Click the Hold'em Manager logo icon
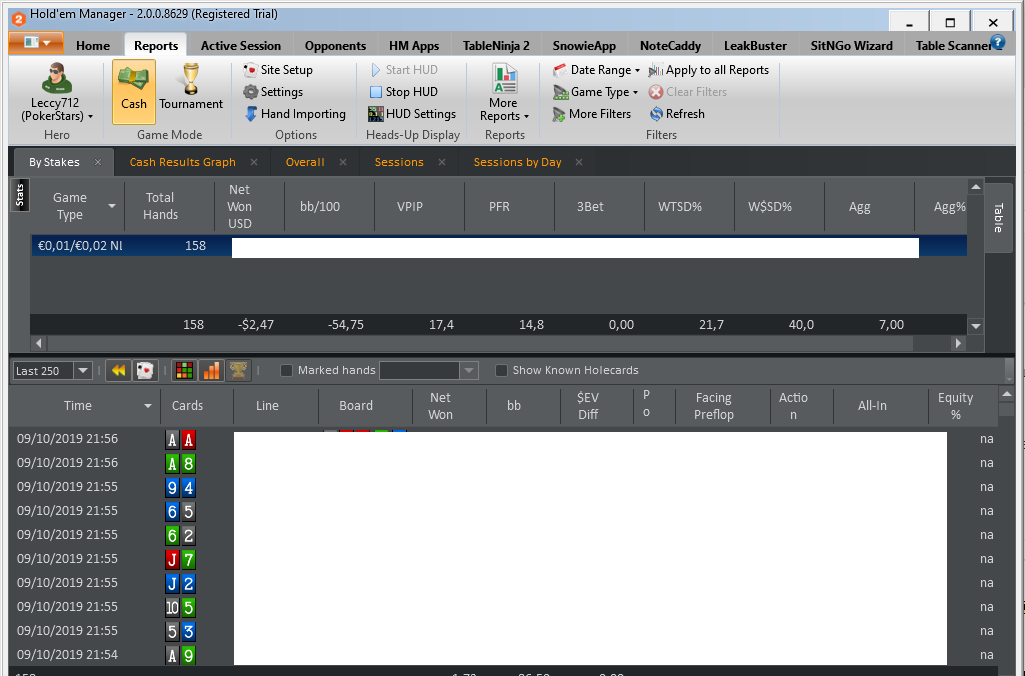 18,19
